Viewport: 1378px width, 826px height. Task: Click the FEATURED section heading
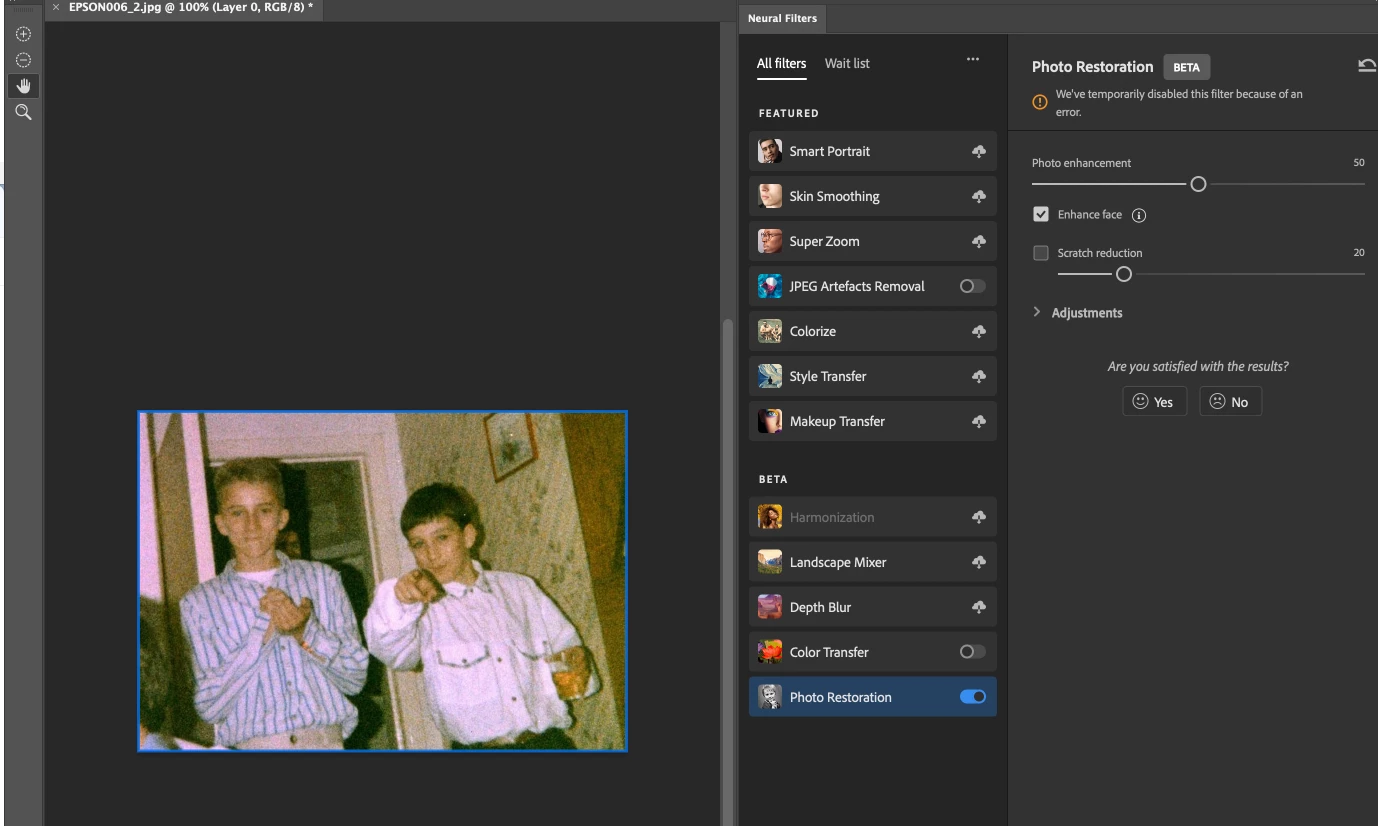pyautogui.click(x=788, y=114)
